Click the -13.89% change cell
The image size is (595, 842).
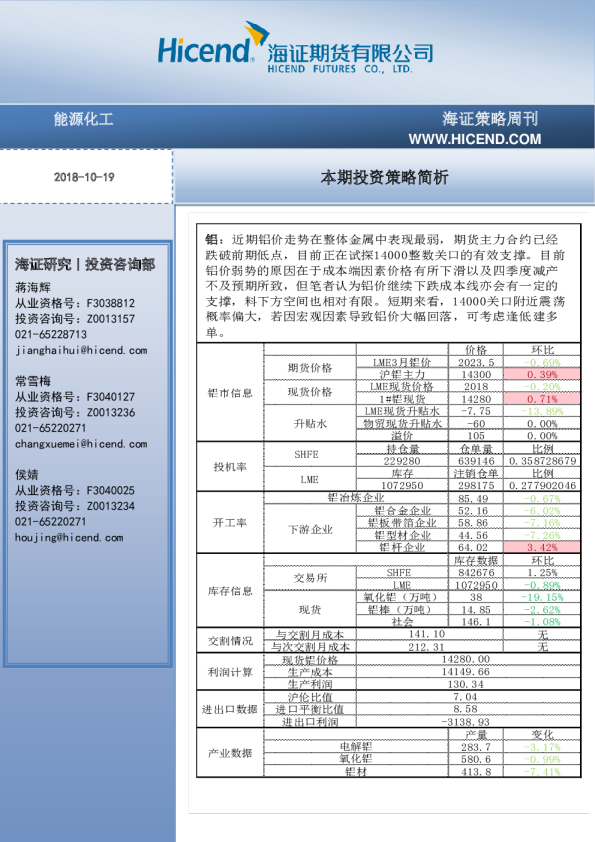tap(542, 411)
